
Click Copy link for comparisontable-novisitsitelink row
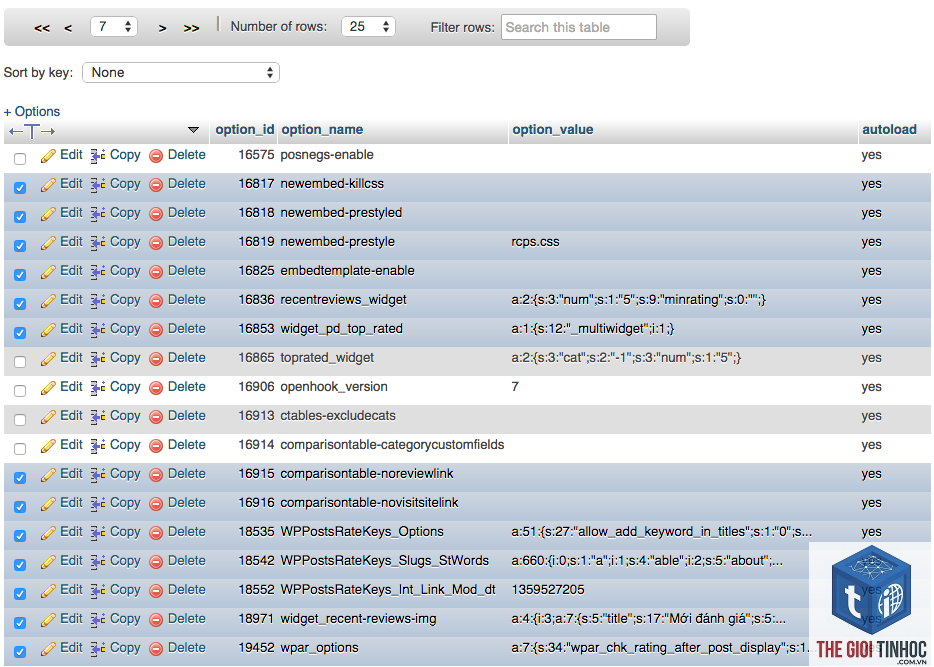tap(125, 503)
